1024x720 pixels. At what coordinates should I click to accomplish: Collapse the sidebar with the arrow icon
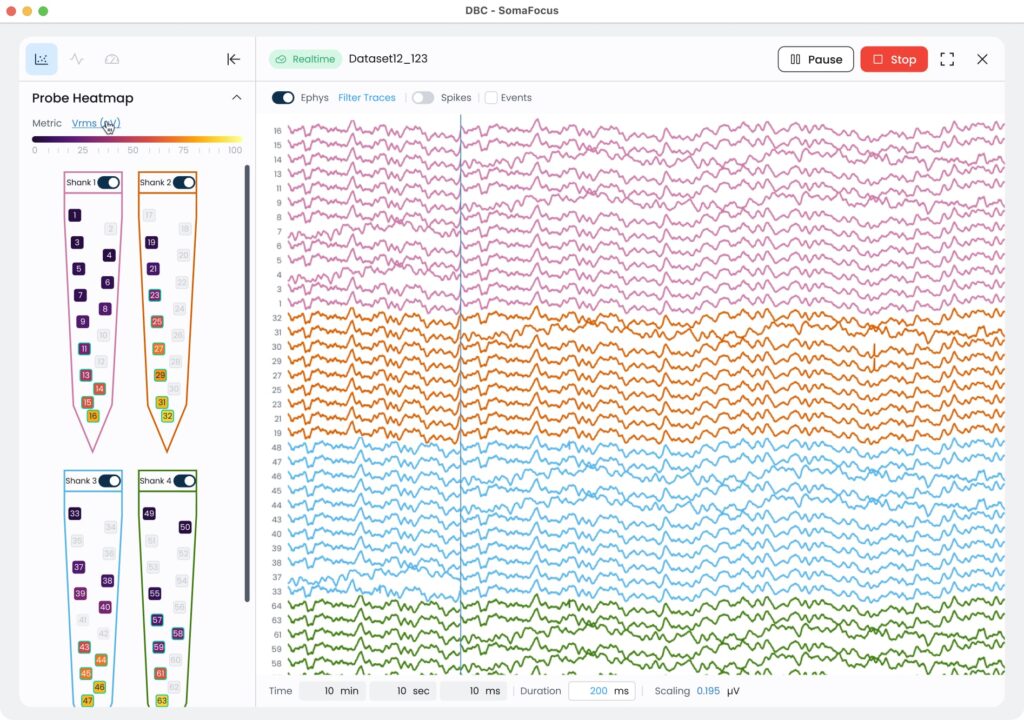233,59
